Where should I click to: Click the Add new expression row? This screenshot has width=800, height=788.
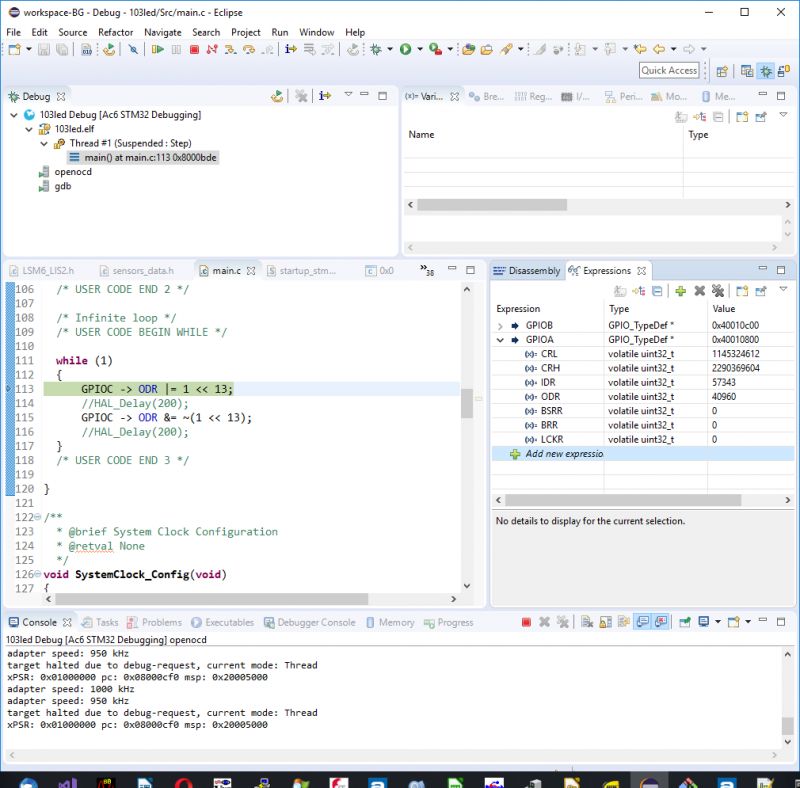[x=642, y=454]
